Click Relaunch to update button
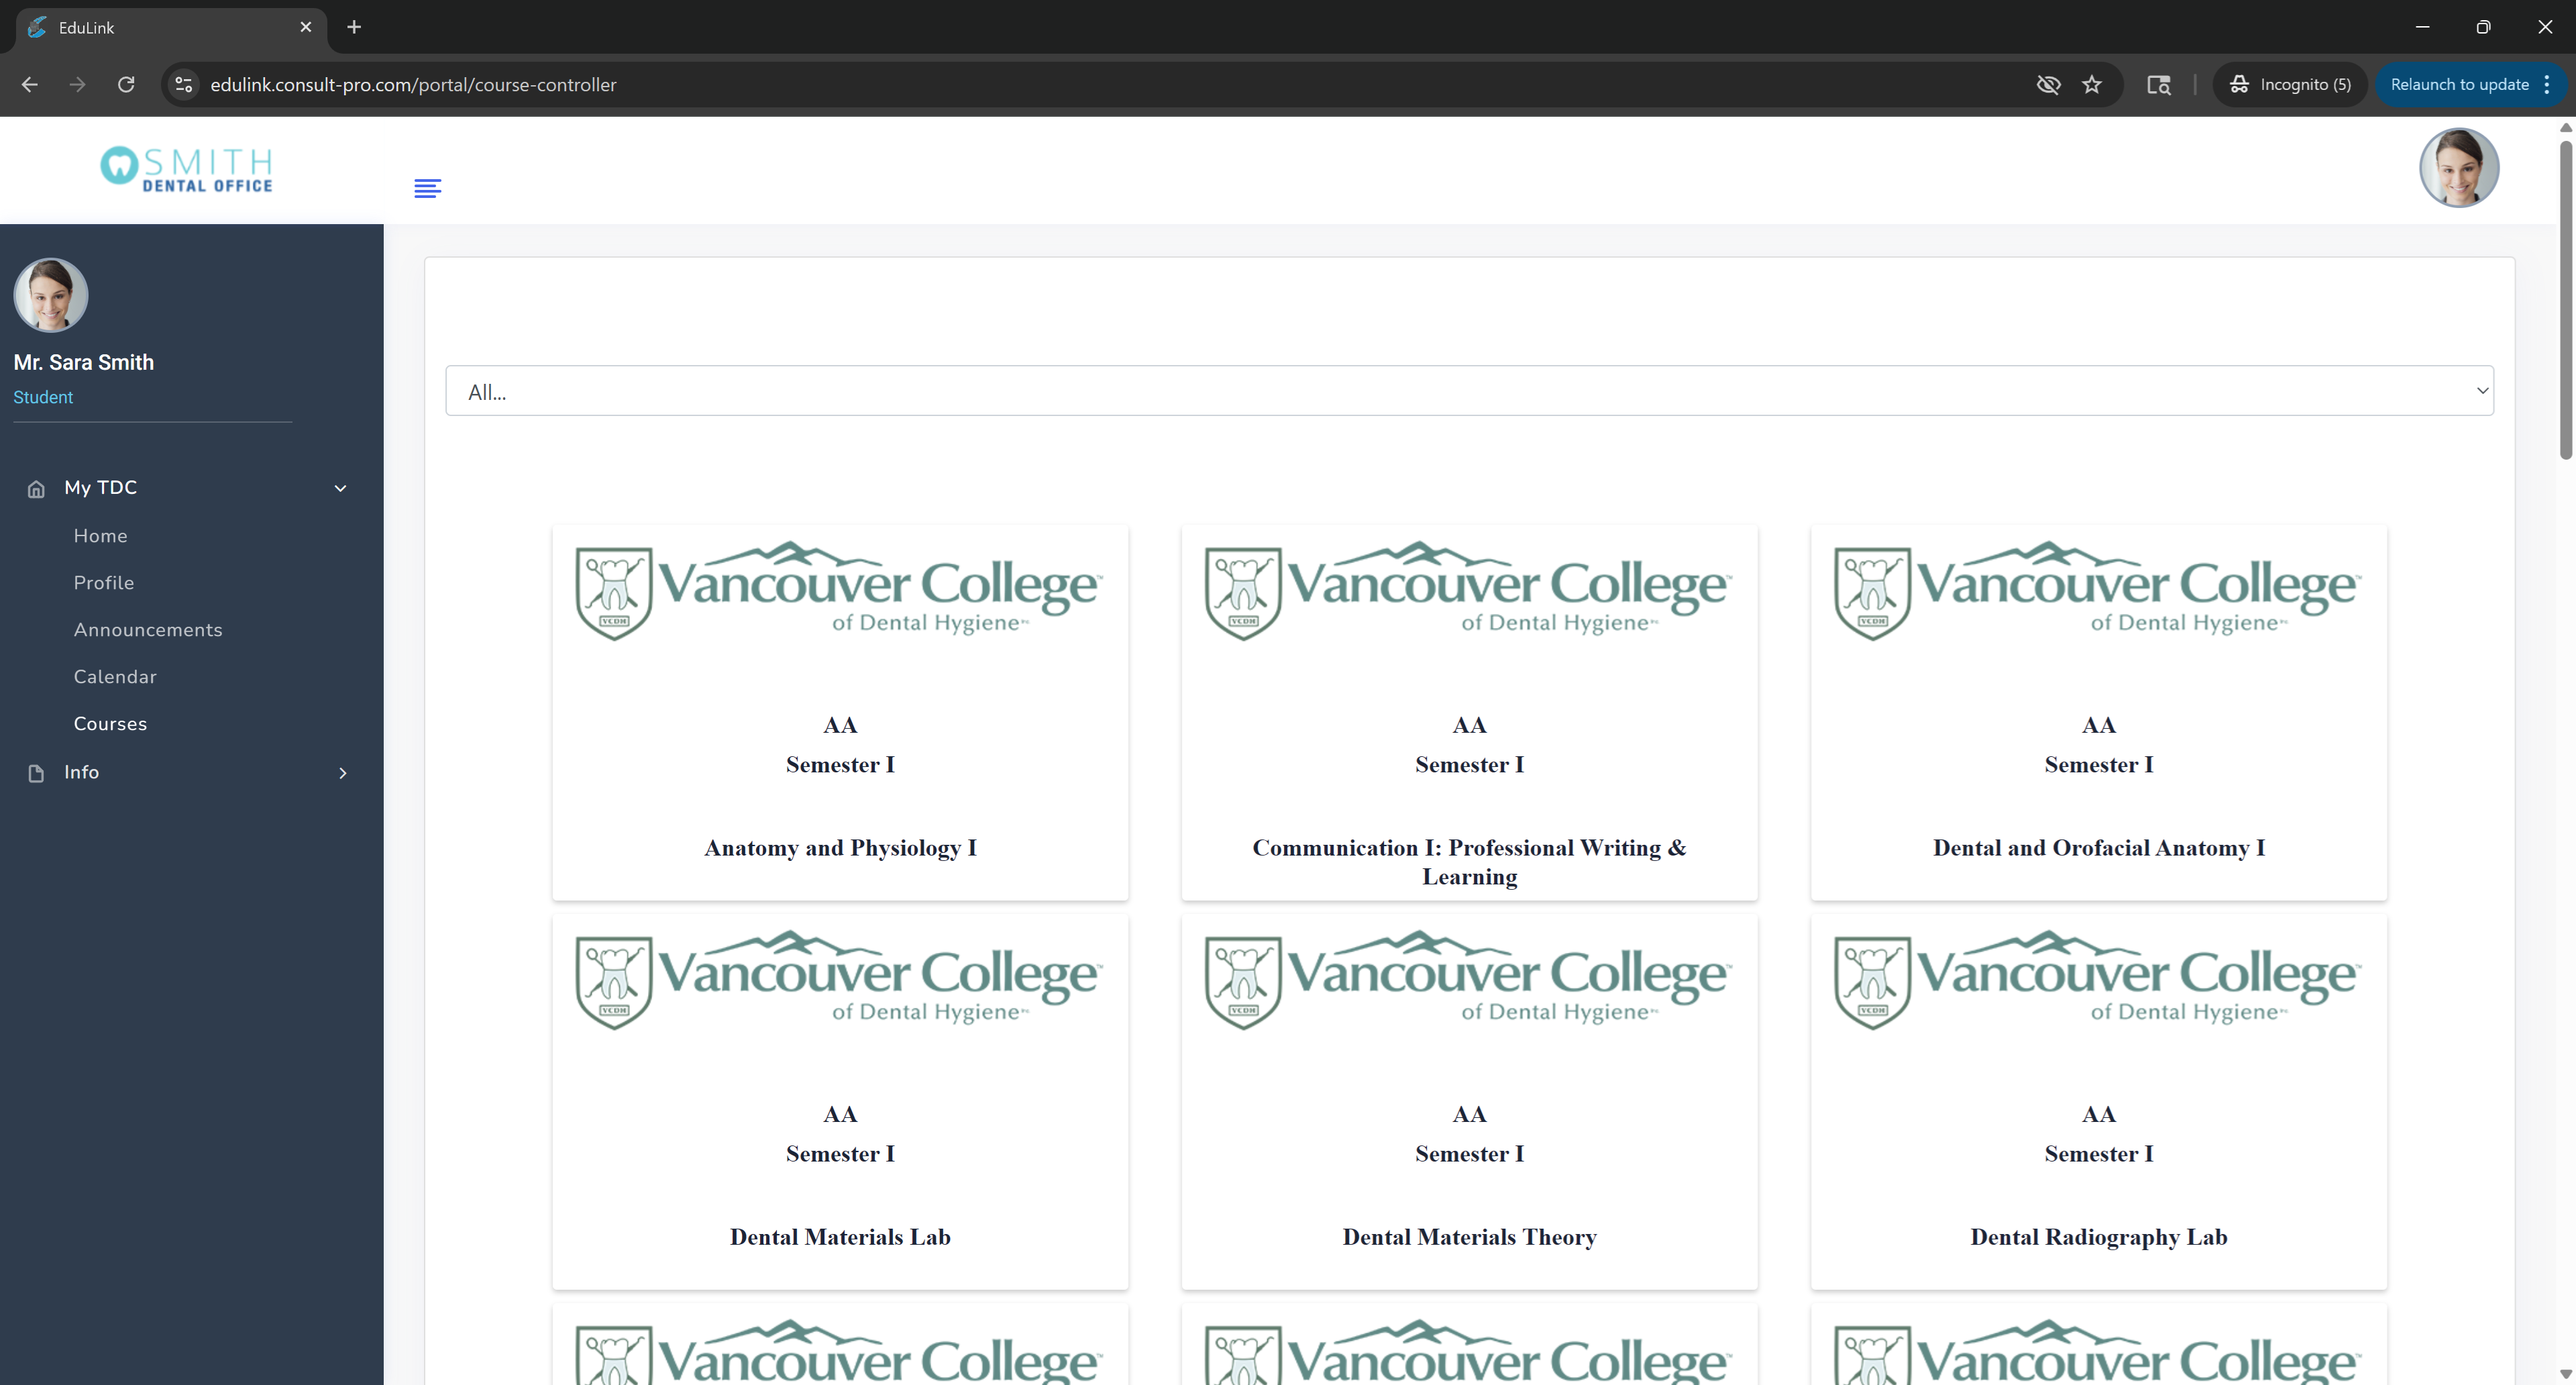Image resolution: width=2576 pixels, height=1385 pixels. point(2459,85)
